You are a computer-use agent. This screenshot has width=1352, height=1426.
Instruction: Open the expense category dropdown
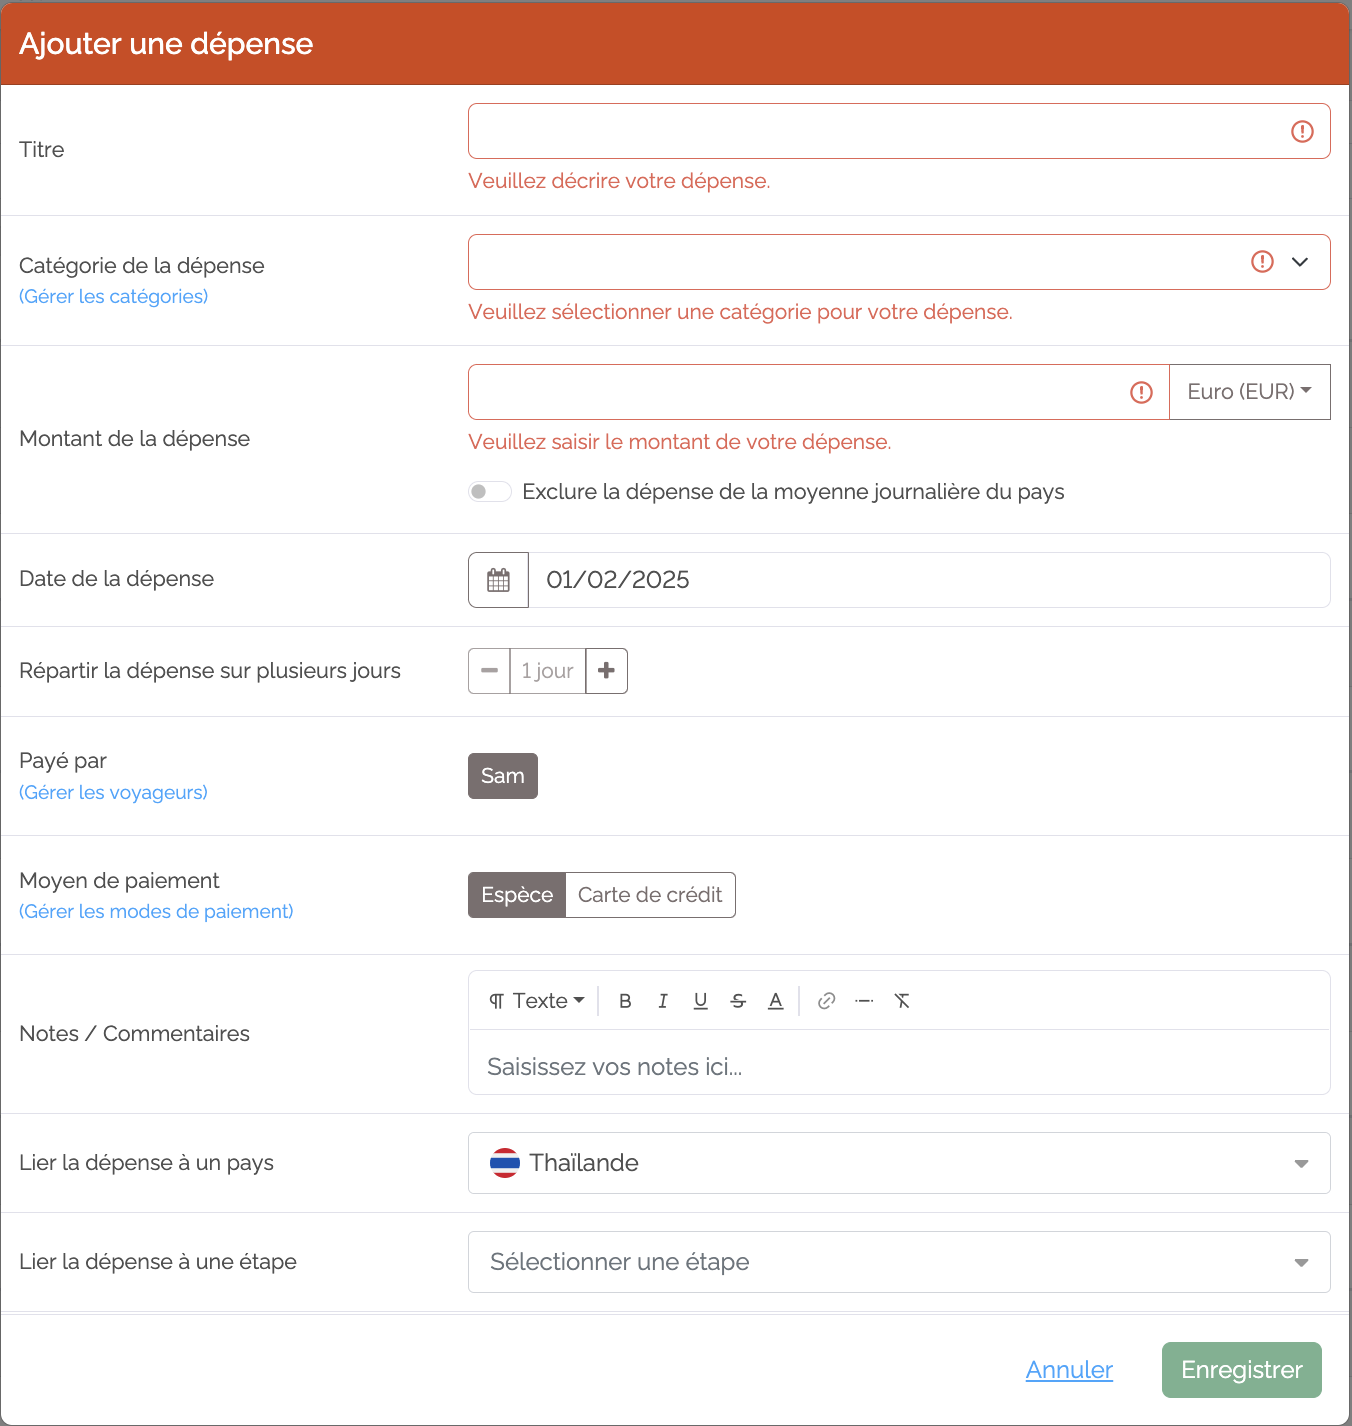pyautogui.click(x=899, y=262)
